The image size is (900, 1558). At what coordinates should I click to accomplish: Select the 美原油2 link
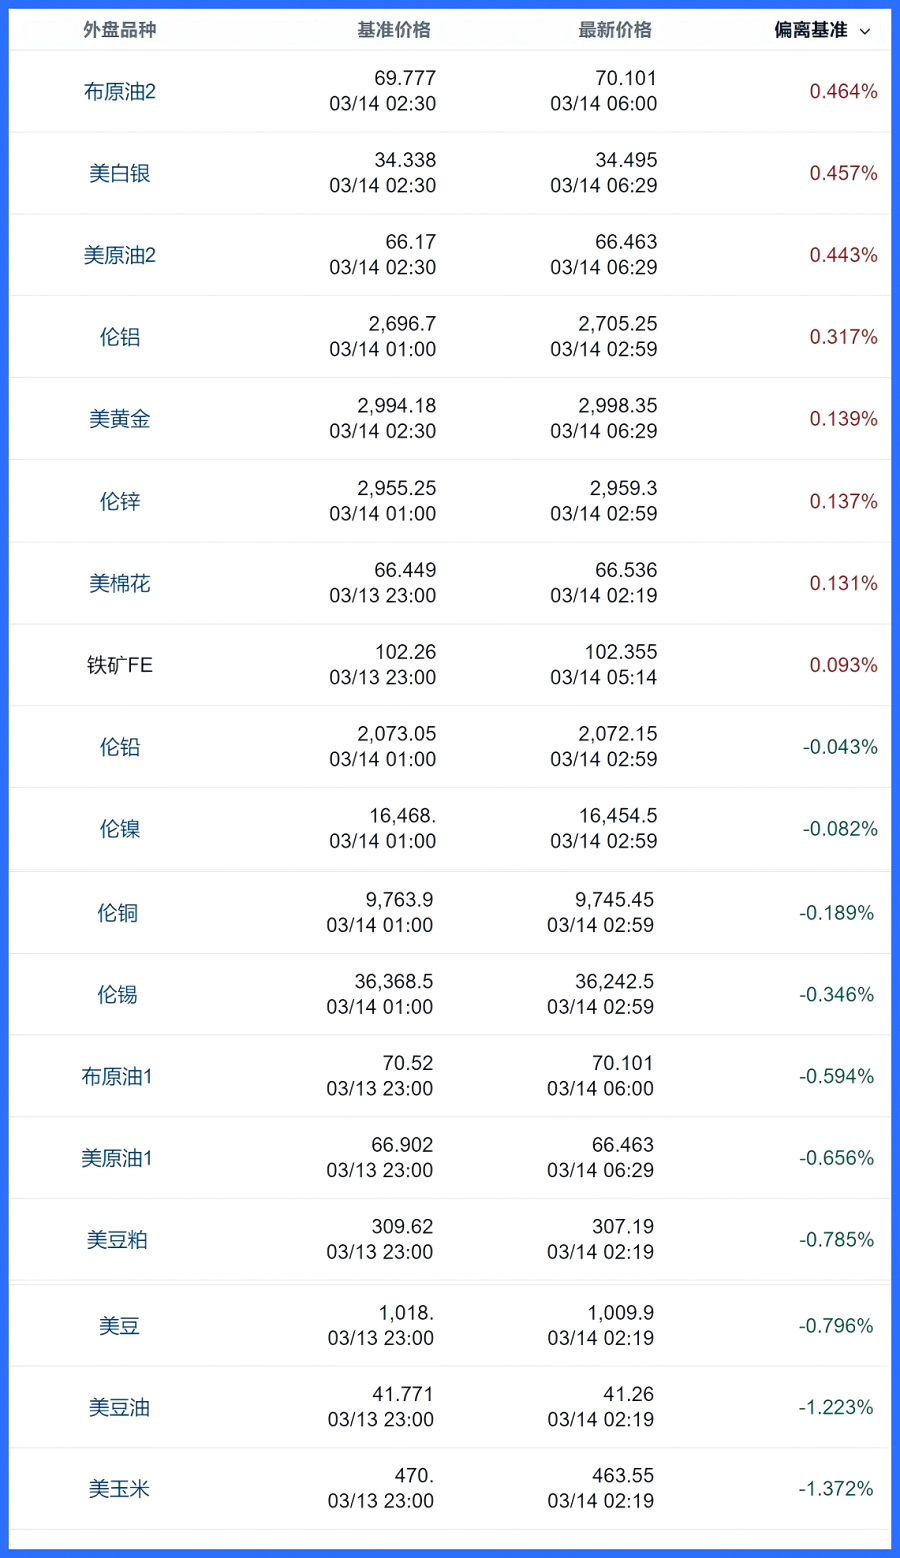click(x=120, y=256)
